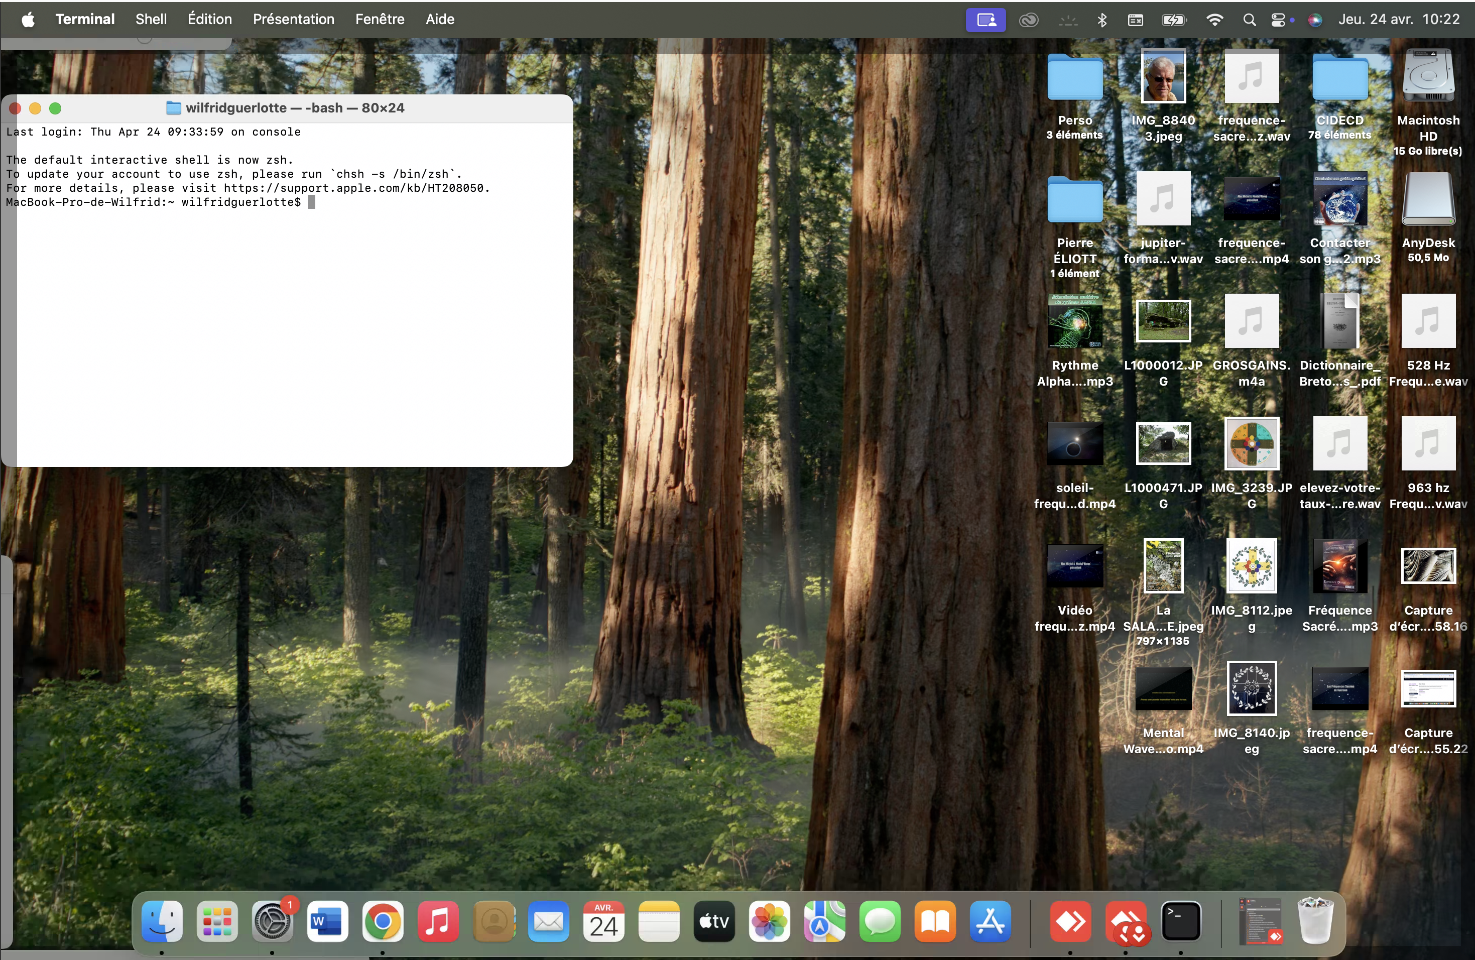
Task: Open the Bluetooth status menu
Action: point(1102,19)
